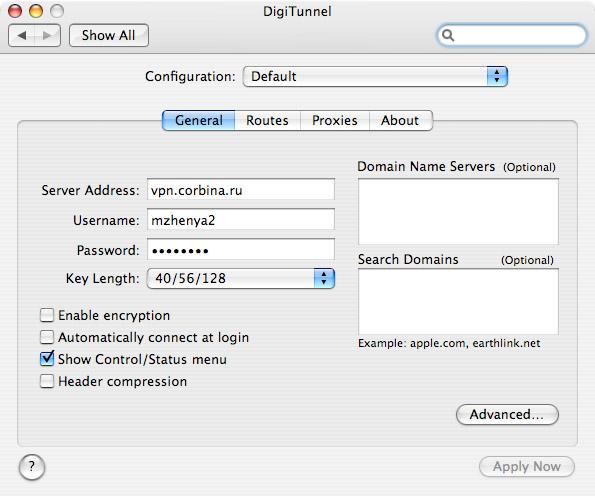Image resolution: width=595 pixels, height=496 pixels.
Task: Open the Proxies tab
Action: click(x=335, y=121)
